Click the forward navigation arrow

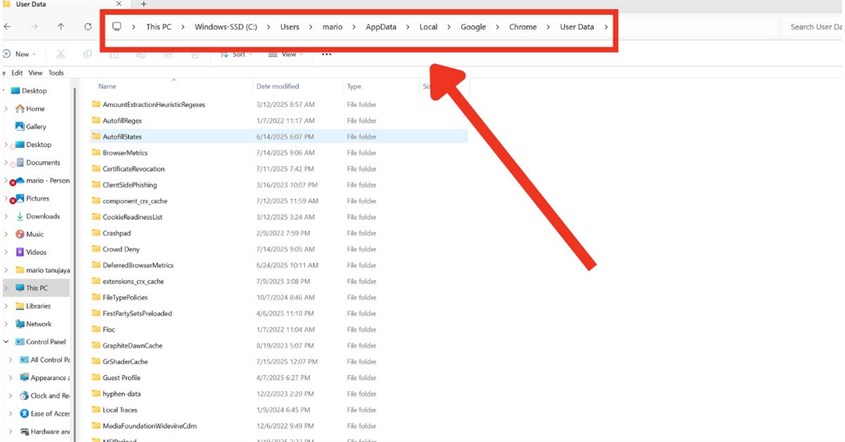[34, 26]
